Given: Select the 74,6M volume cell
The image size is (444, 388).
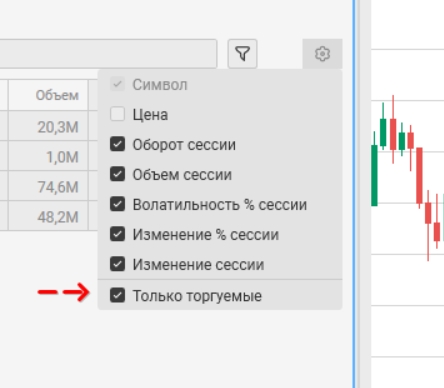Looking at the screenshot, I should click(x=48, y=186).
